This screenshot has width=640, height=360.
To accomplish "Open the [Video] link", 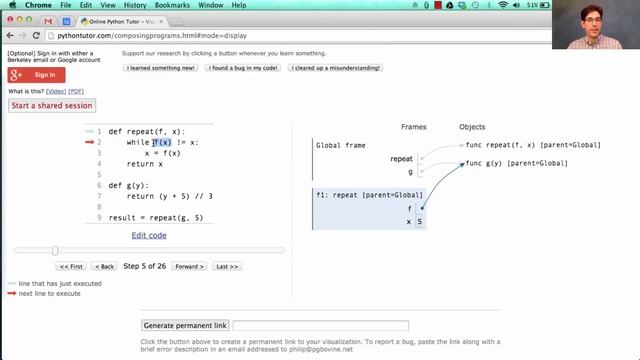I will tap(56, 91).
